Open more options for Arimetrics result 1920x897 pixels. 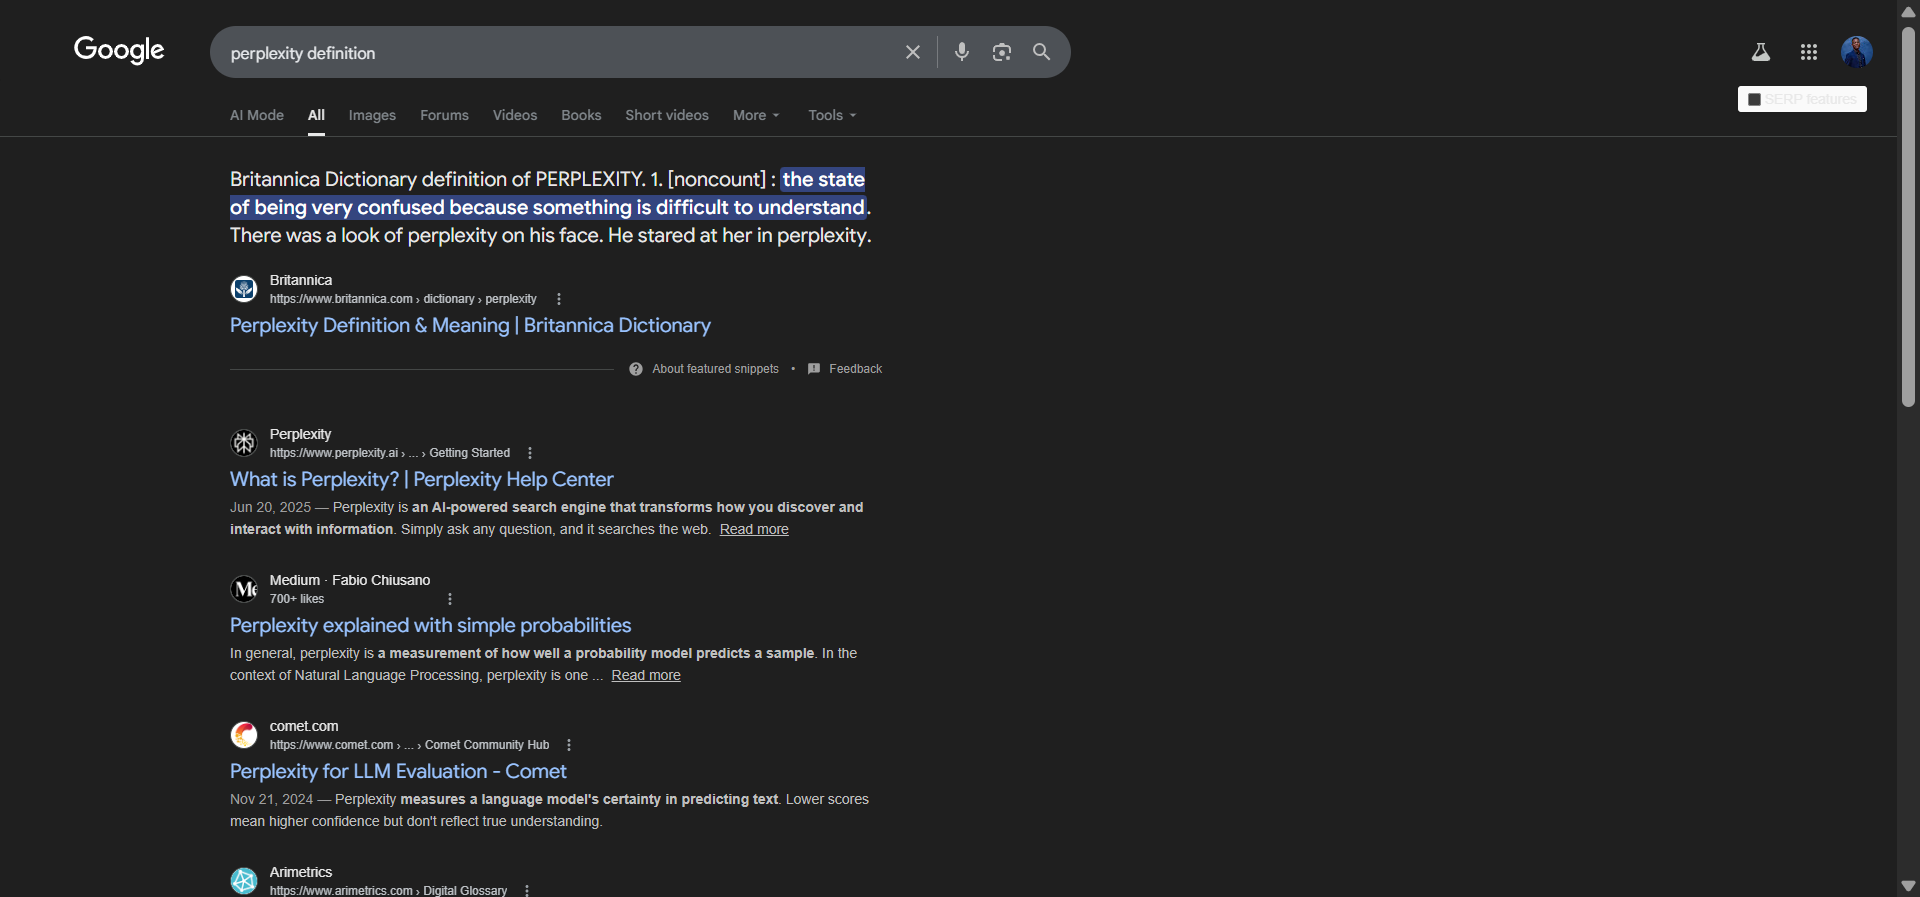(x=527, y=890)
